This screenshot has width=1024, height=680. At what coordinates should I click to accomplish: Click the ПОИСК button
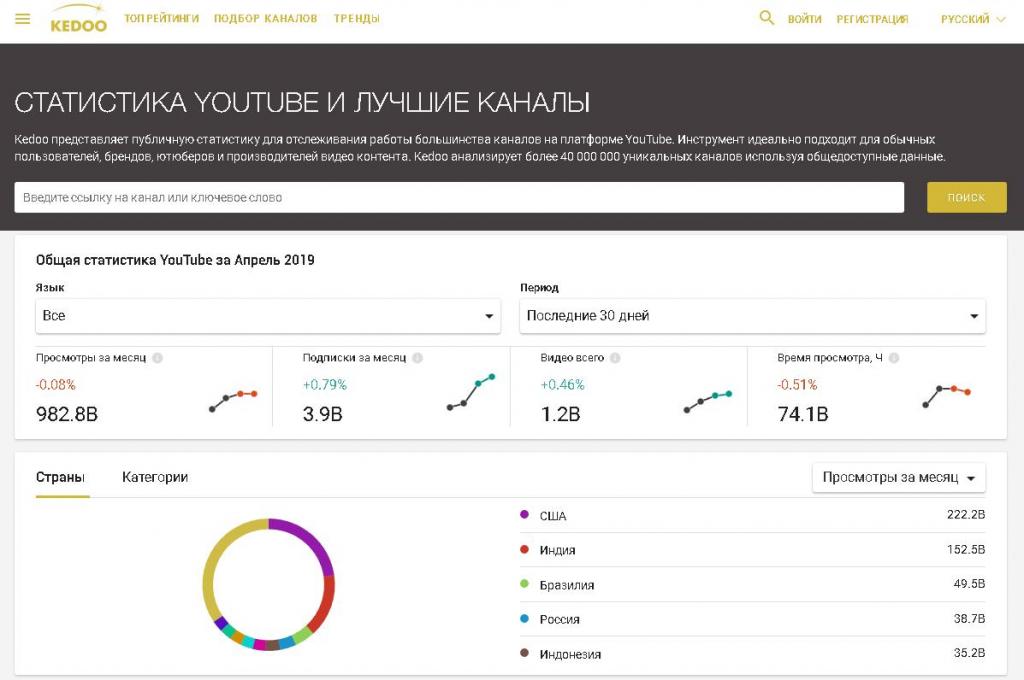pos(967,197)
